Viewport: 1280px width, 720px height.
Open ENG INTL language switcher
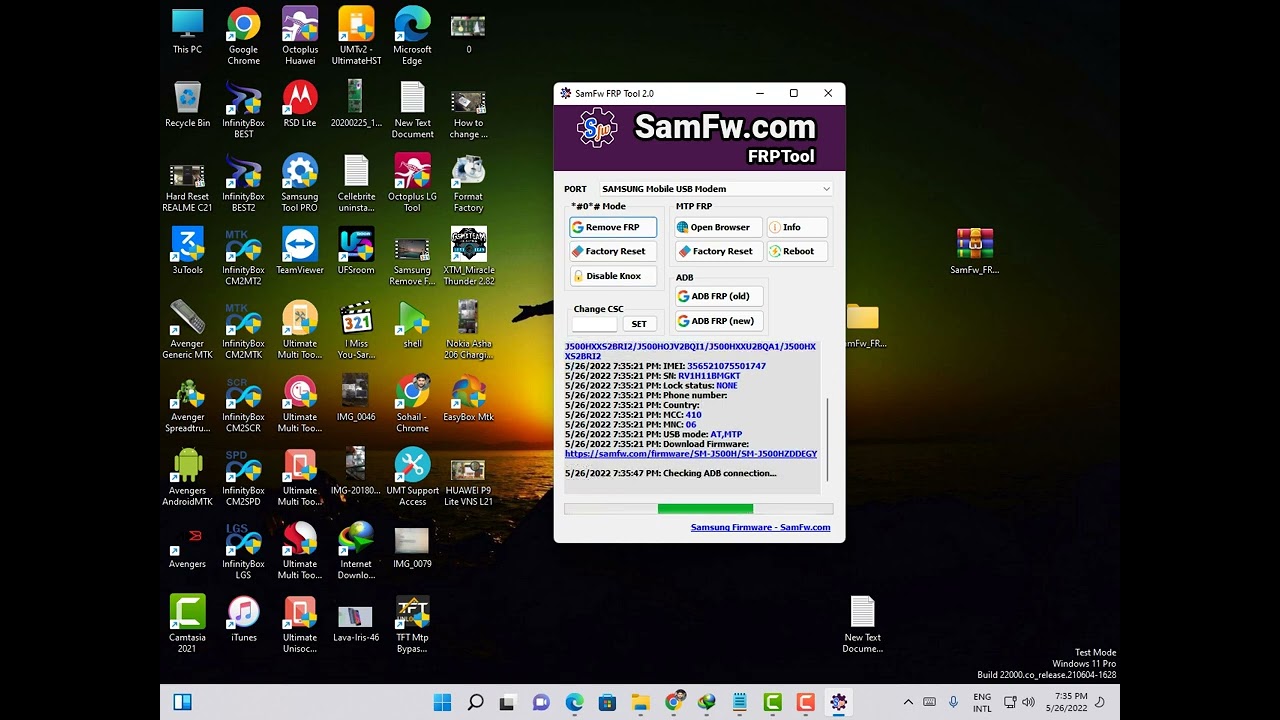click(x=982, y=703)
